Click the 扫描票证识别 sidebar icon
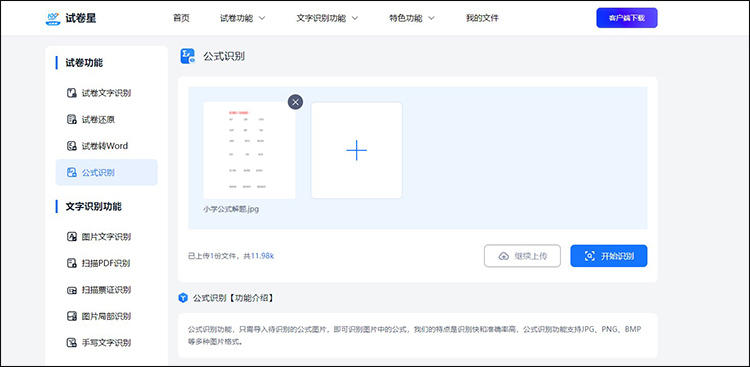 coord(71,290)
